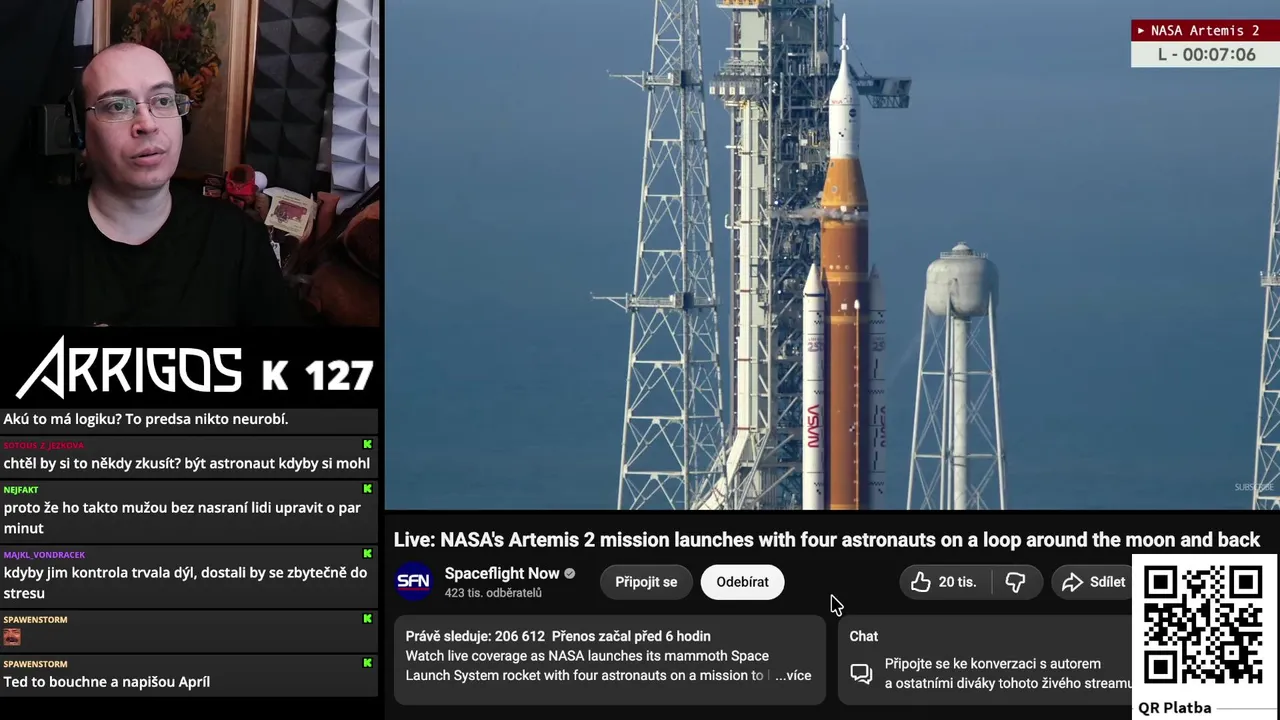
Task: Click the webcam feed of the streamer
Action: pyautogui.click(x=190, y=163)
